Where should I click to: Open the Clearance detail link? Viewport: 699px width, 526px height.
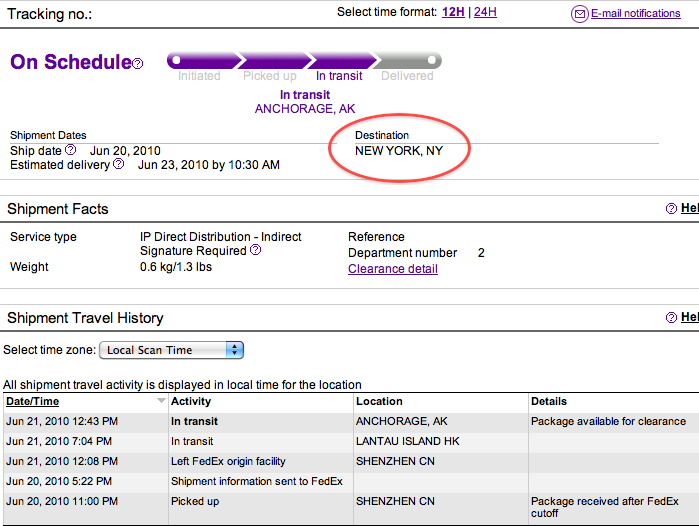pyautogui.click(x=393, y=269)
